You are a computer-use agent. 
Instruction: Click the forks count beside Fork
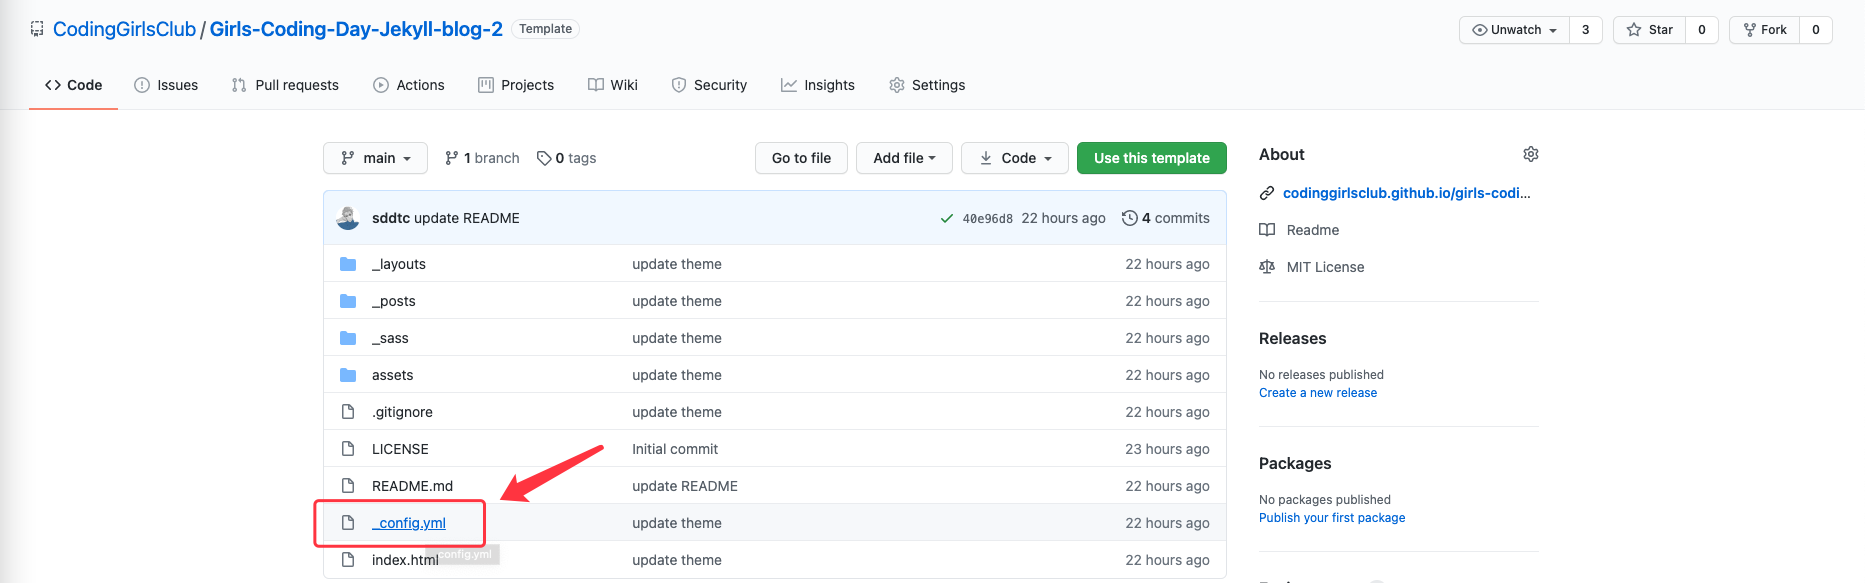point(1816,30)
